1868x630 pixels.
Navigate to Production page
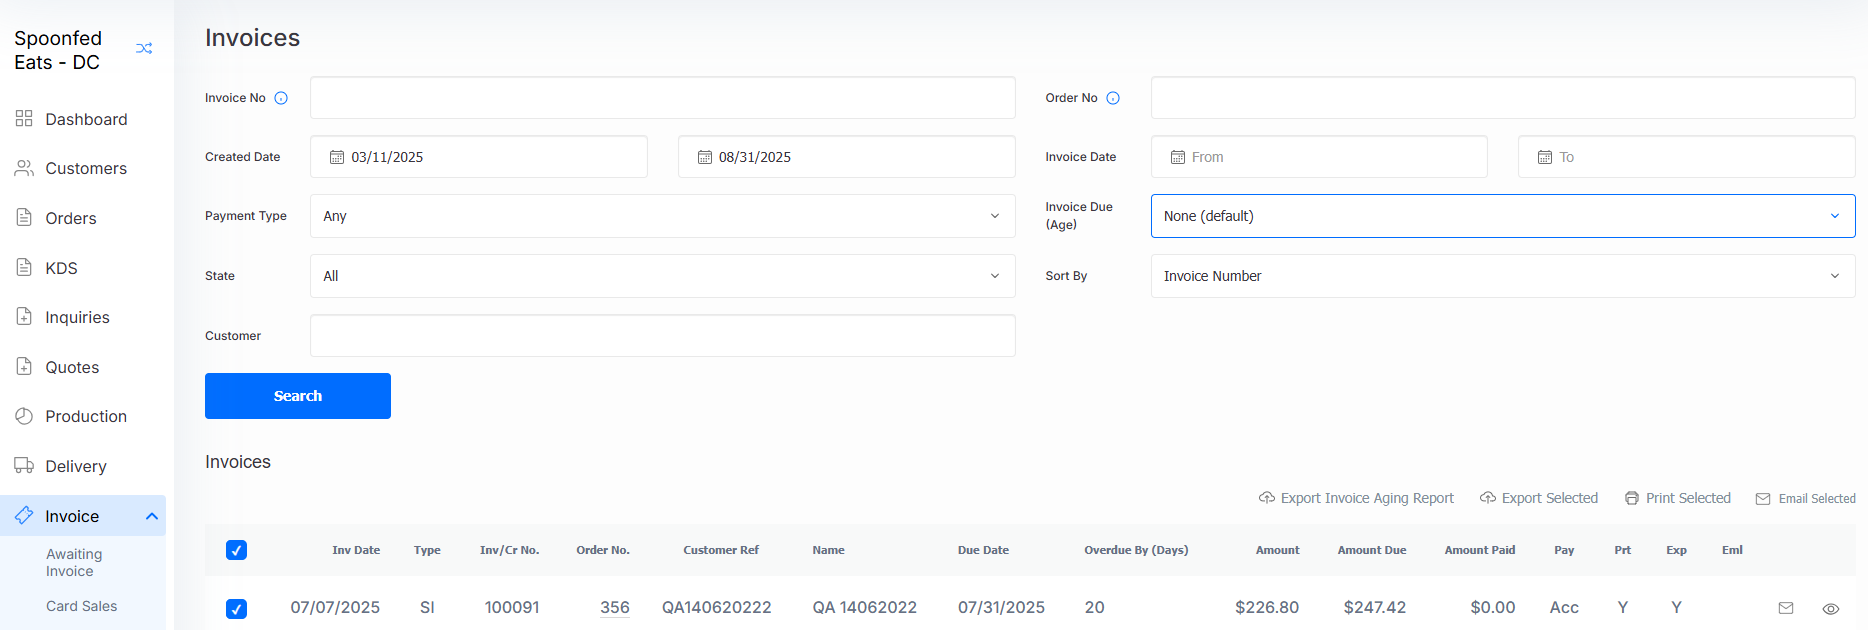86,416
